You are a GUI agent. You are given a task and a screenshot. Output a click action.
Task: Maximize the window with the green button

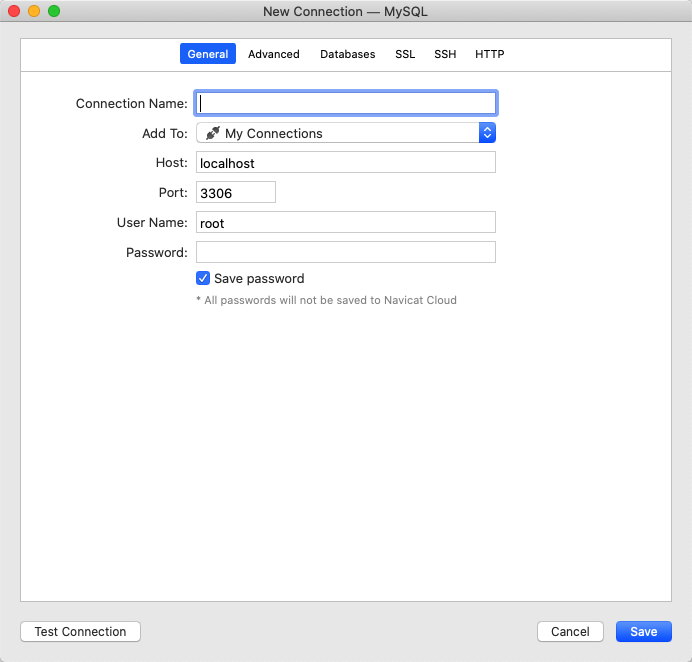tap(54, 11)
